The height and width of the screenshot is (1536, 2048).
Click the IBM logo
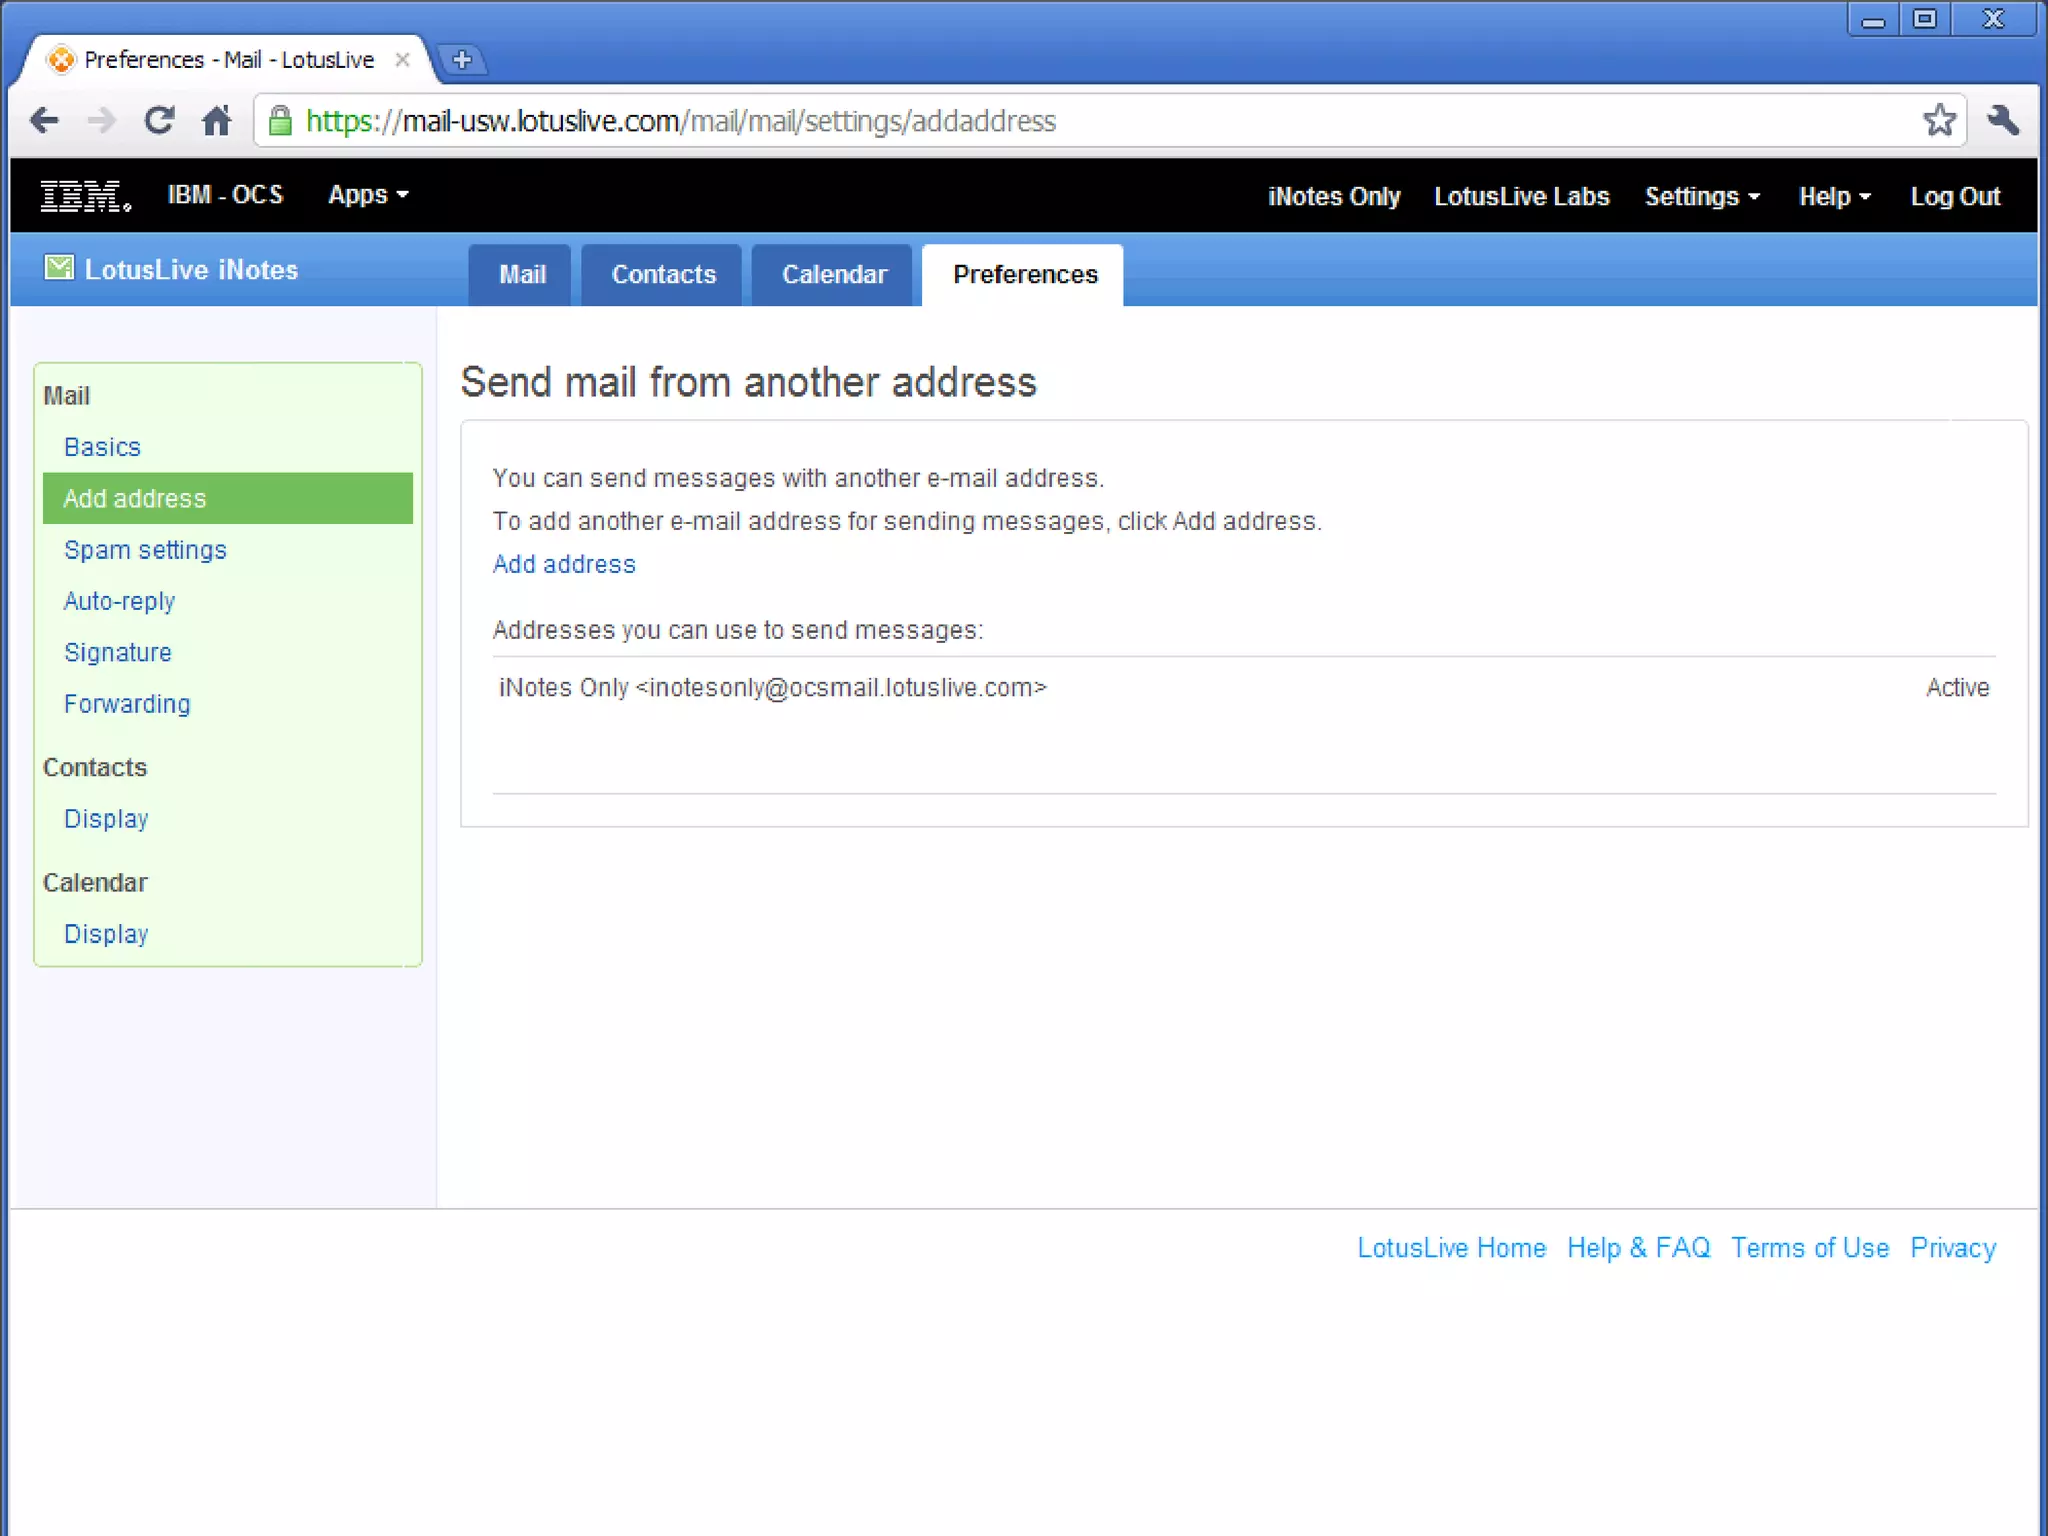85,196
